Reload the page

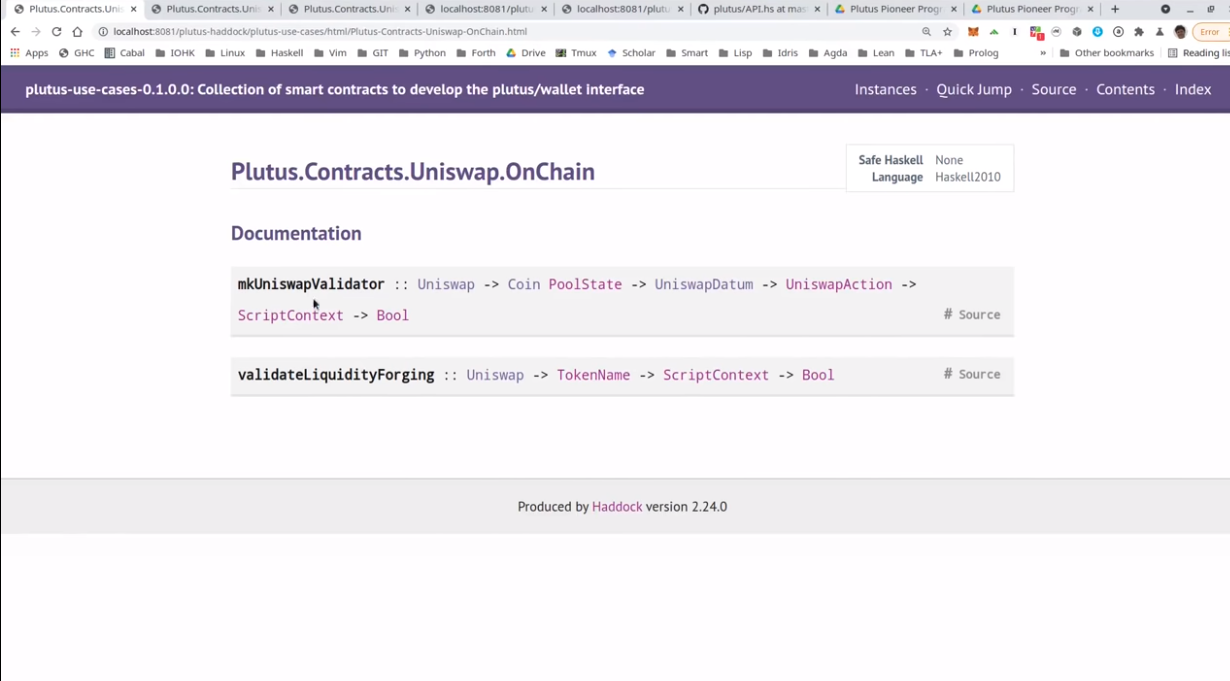coord(56,32)
